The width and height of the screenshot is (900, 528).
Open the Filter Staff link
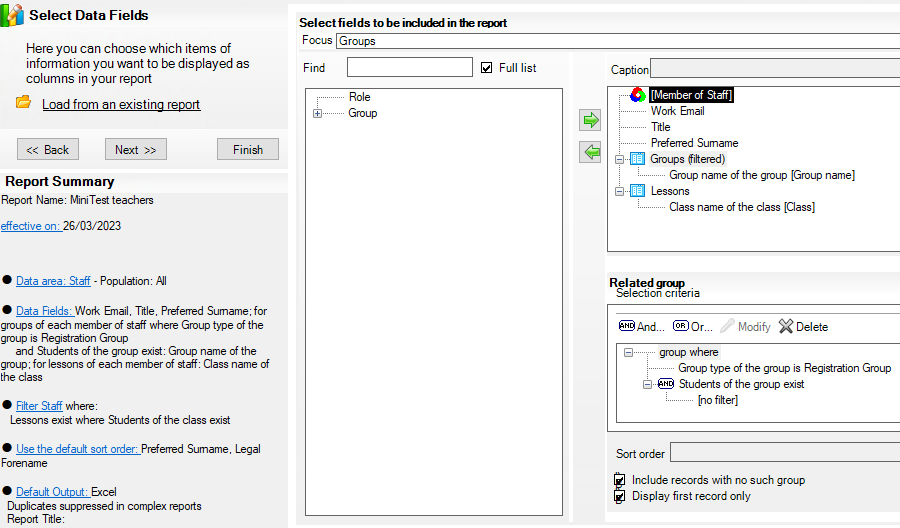point(39,406)
